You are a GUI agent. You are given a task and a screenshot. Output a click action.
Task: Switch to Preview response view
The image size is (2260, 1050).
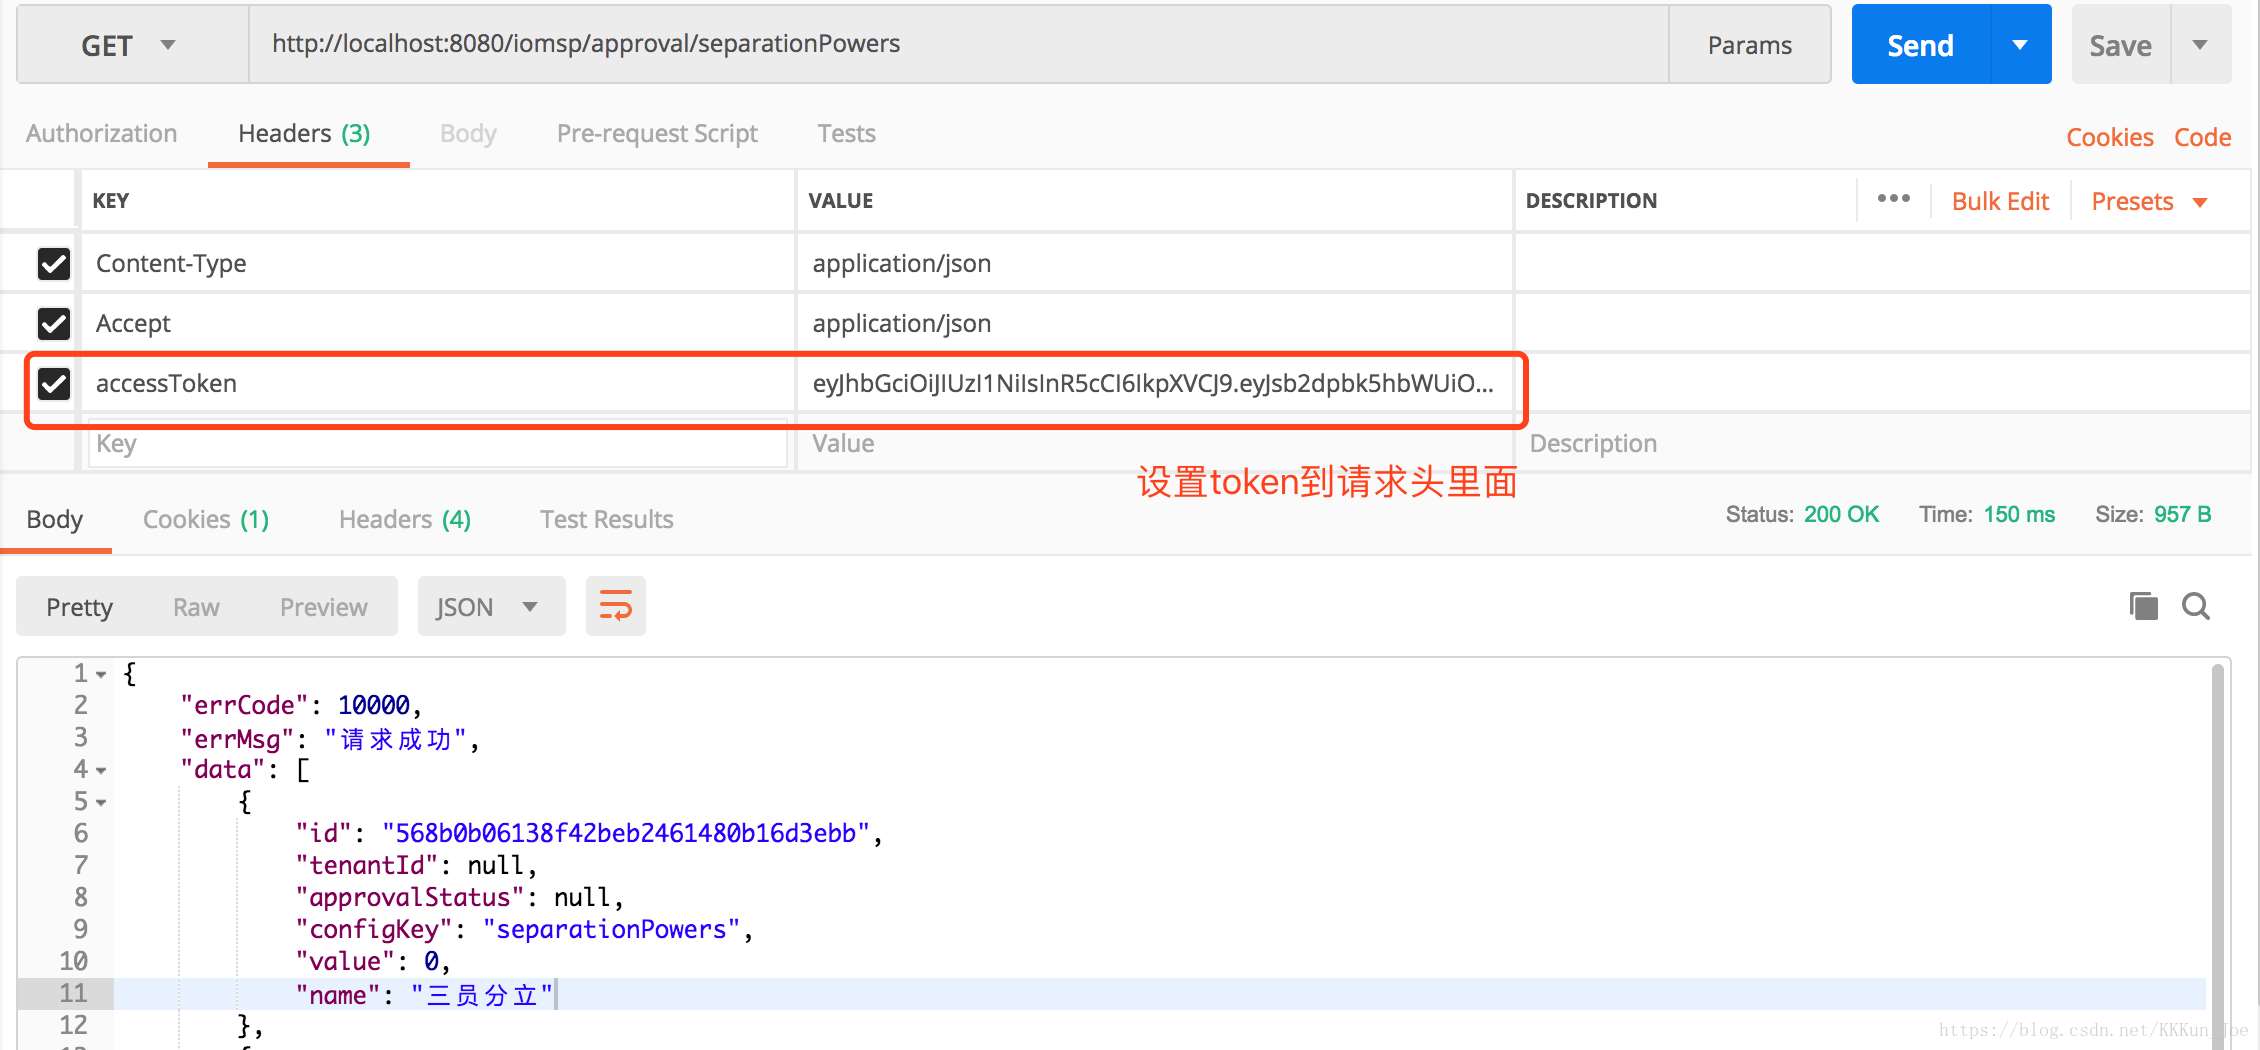pyautogui.click(x=324, y=607)
